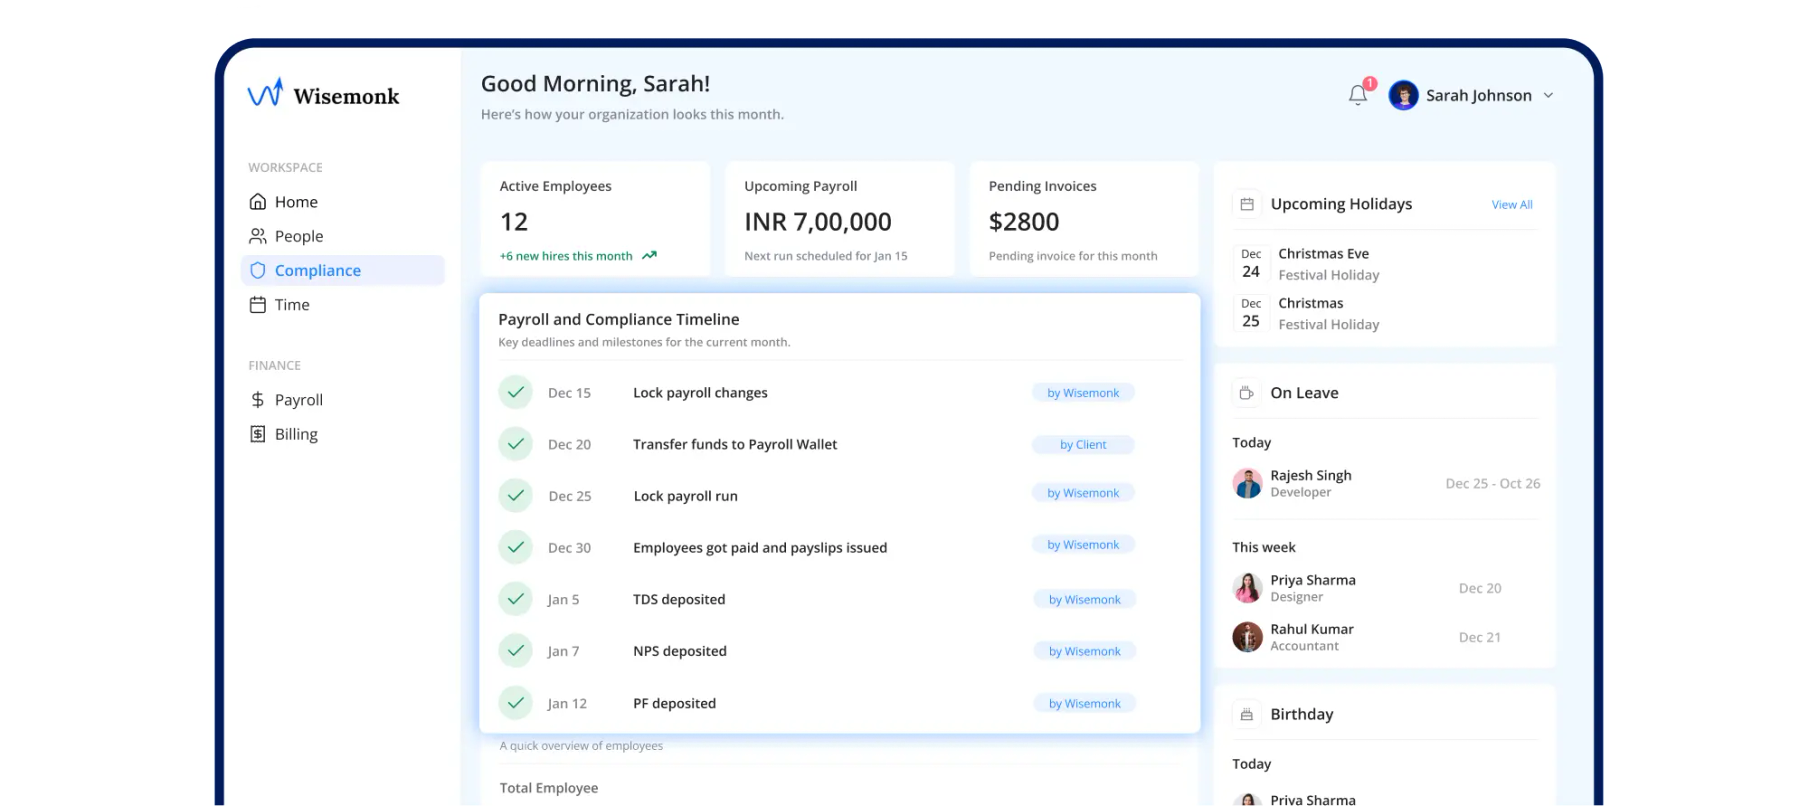Click '+6 new hires this month' text
This screenshot has height=806, width=1809.
[566, 256]
